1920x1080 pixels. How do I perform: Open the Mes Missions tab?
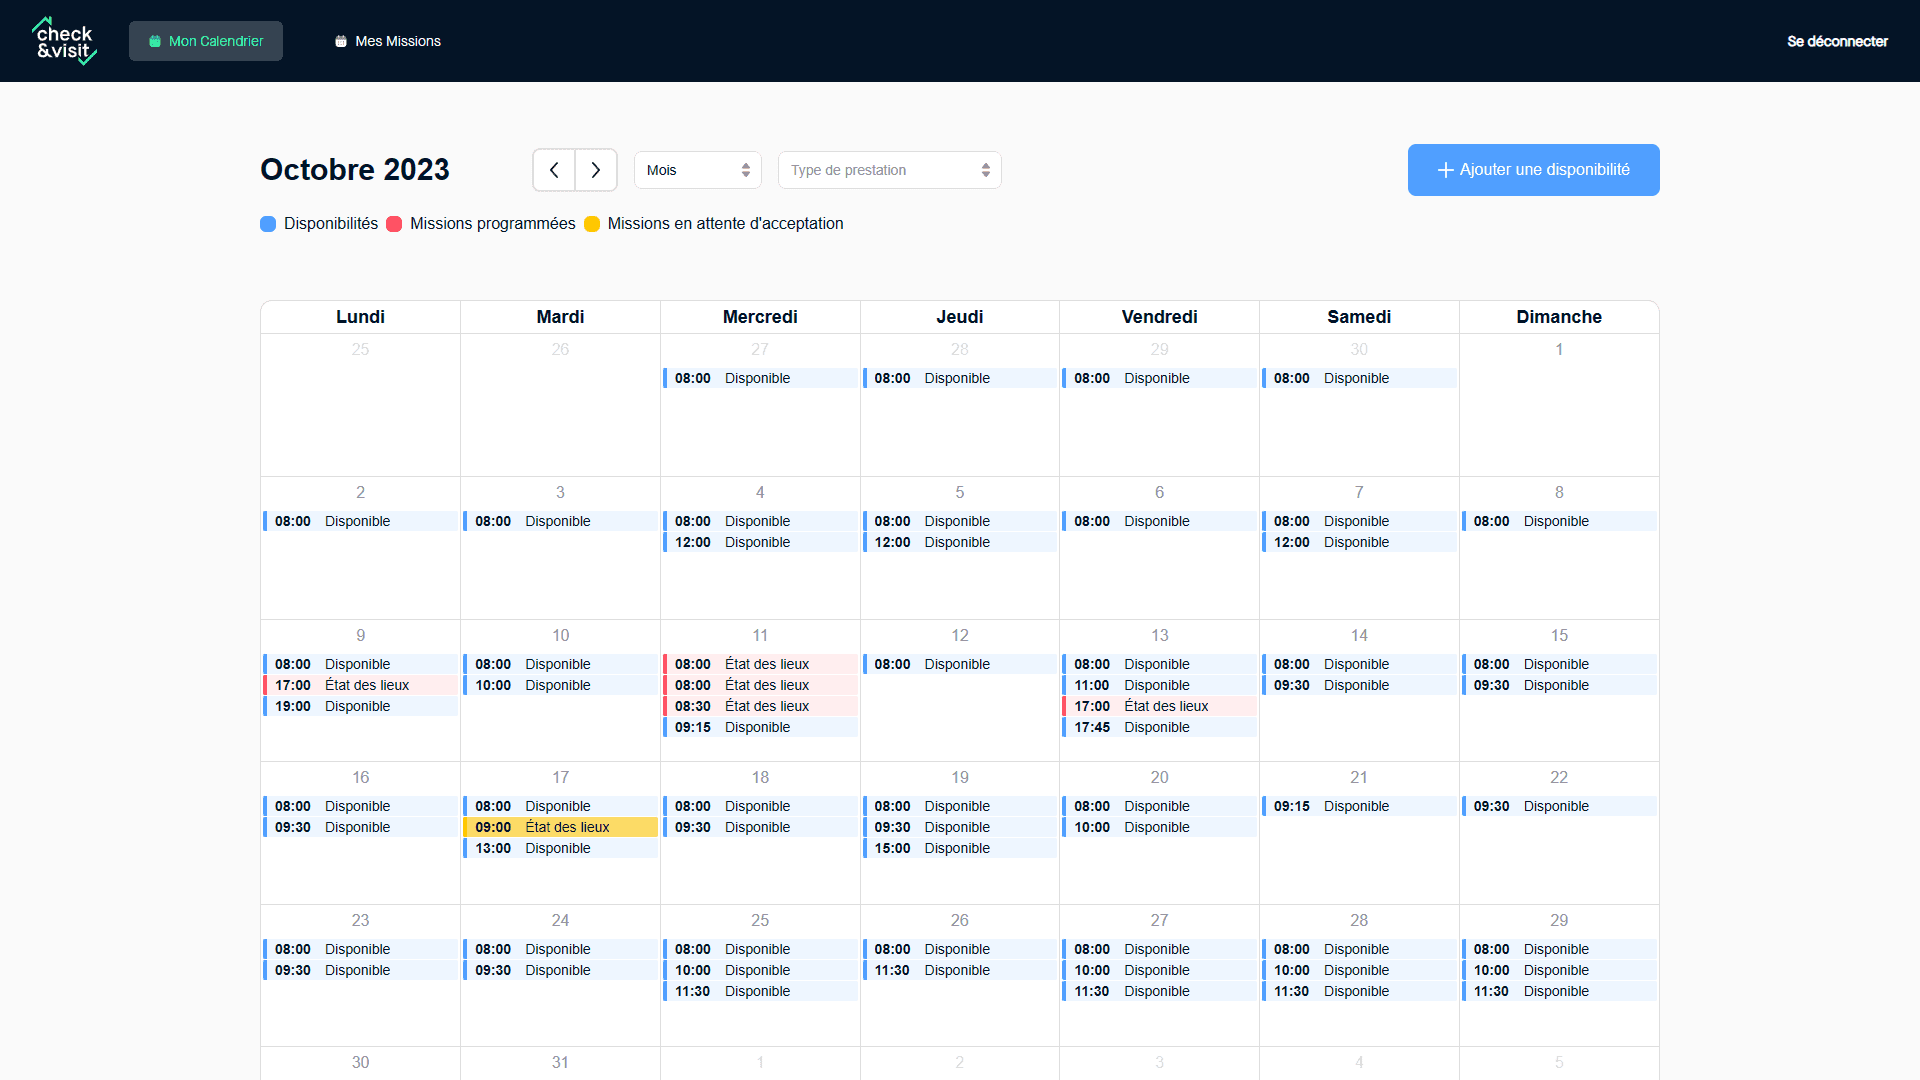387,41
